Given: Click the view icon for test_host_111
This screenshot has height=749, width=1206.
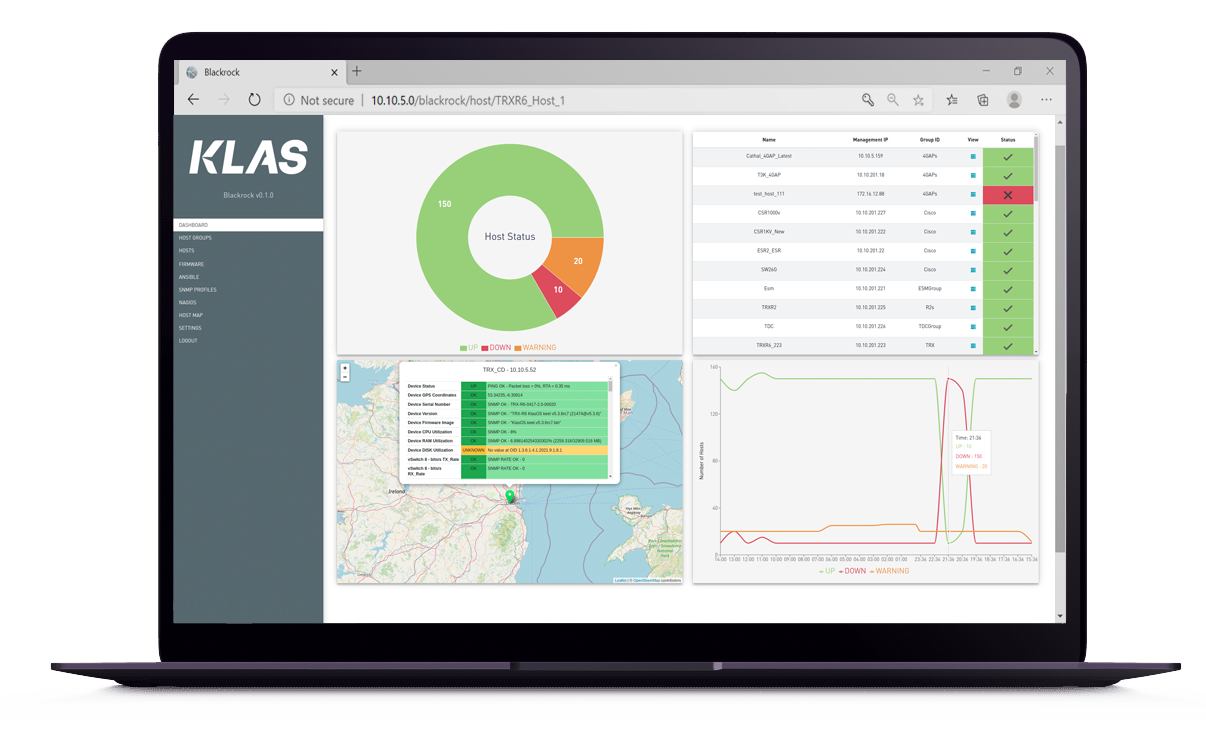Looking at the screenshot, I should pos(972,194).
